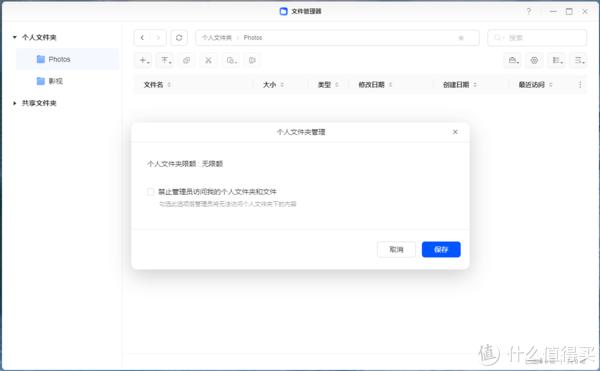Viewport: 600px width, 371px height.
Task: Open the column options three-dot menu
Action: pyautogui.click(x=580, y=85)
